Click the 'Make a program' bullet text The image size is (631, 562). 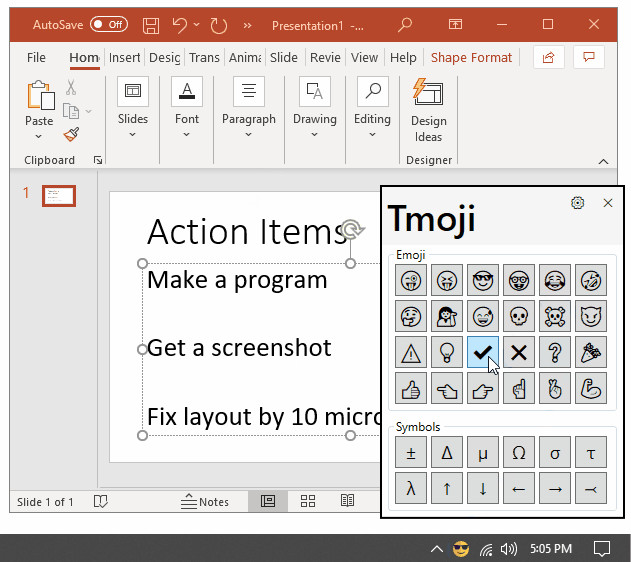coord(237,280)
